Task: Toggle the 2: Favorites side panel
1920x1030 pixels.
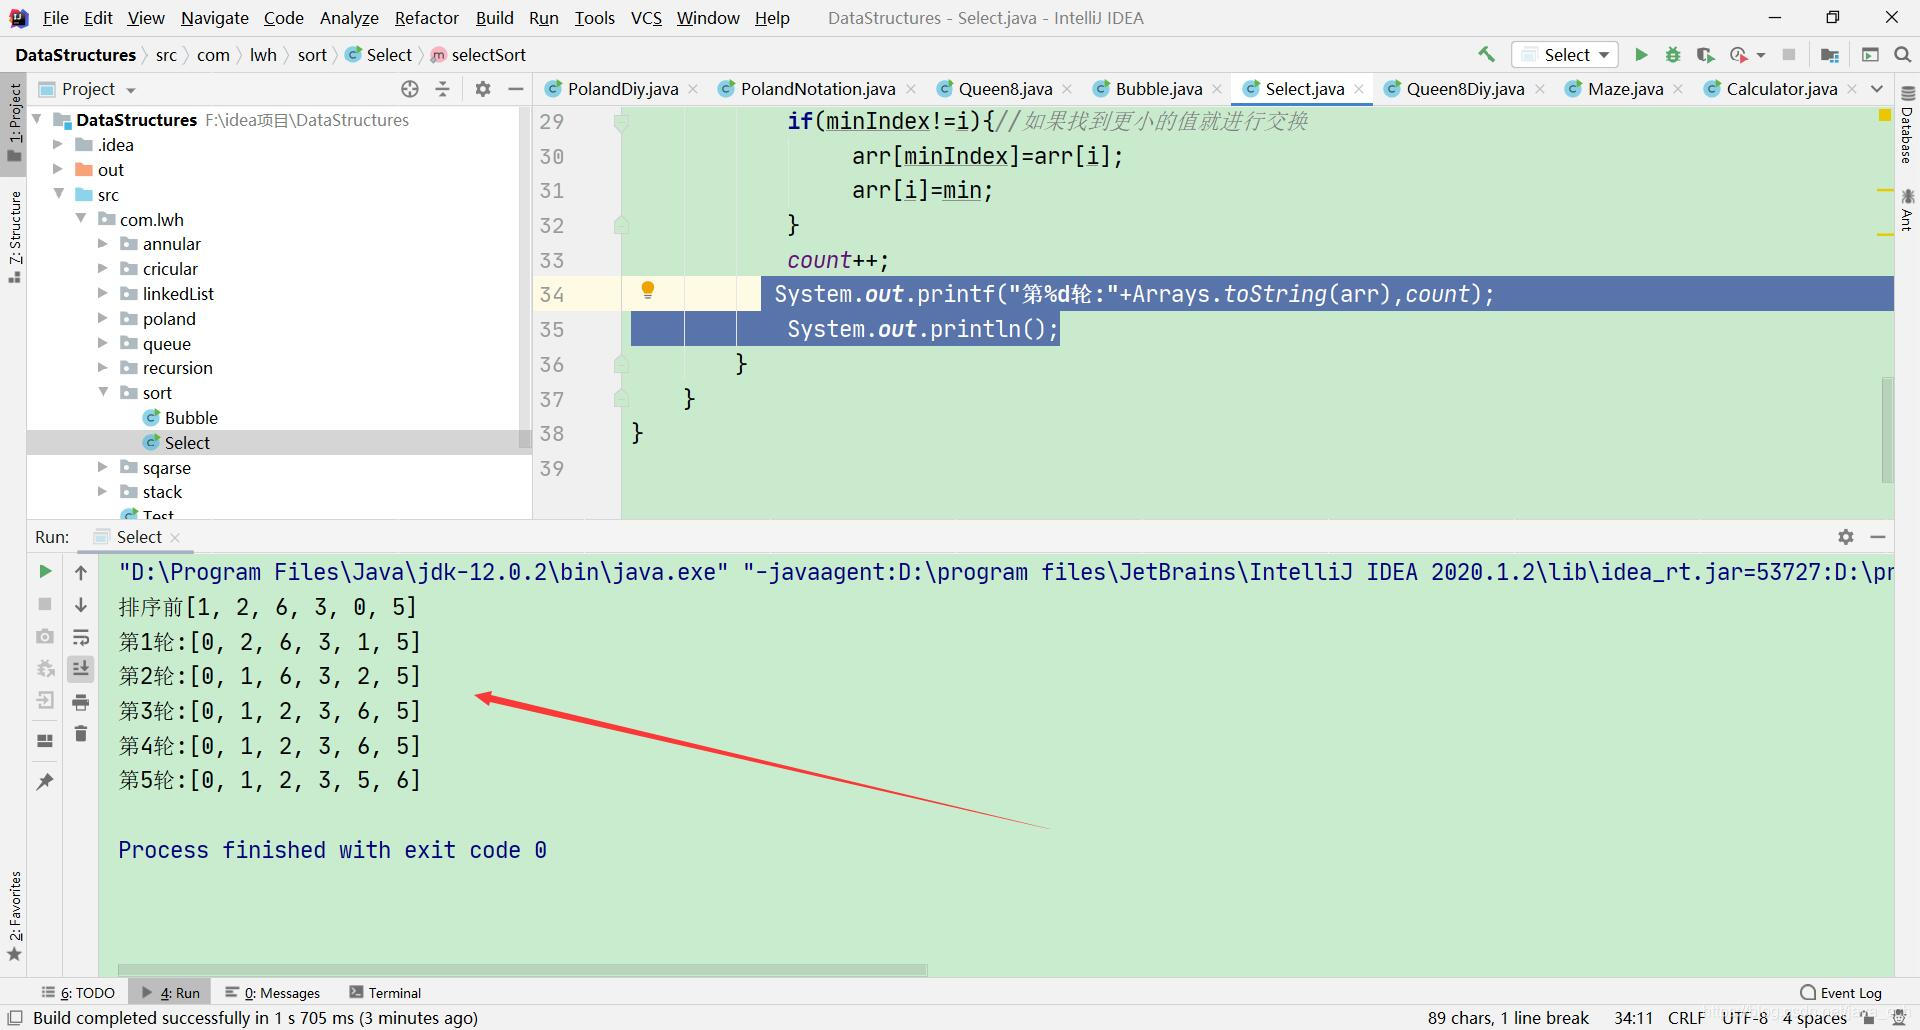Action: [x=14, y=915]
